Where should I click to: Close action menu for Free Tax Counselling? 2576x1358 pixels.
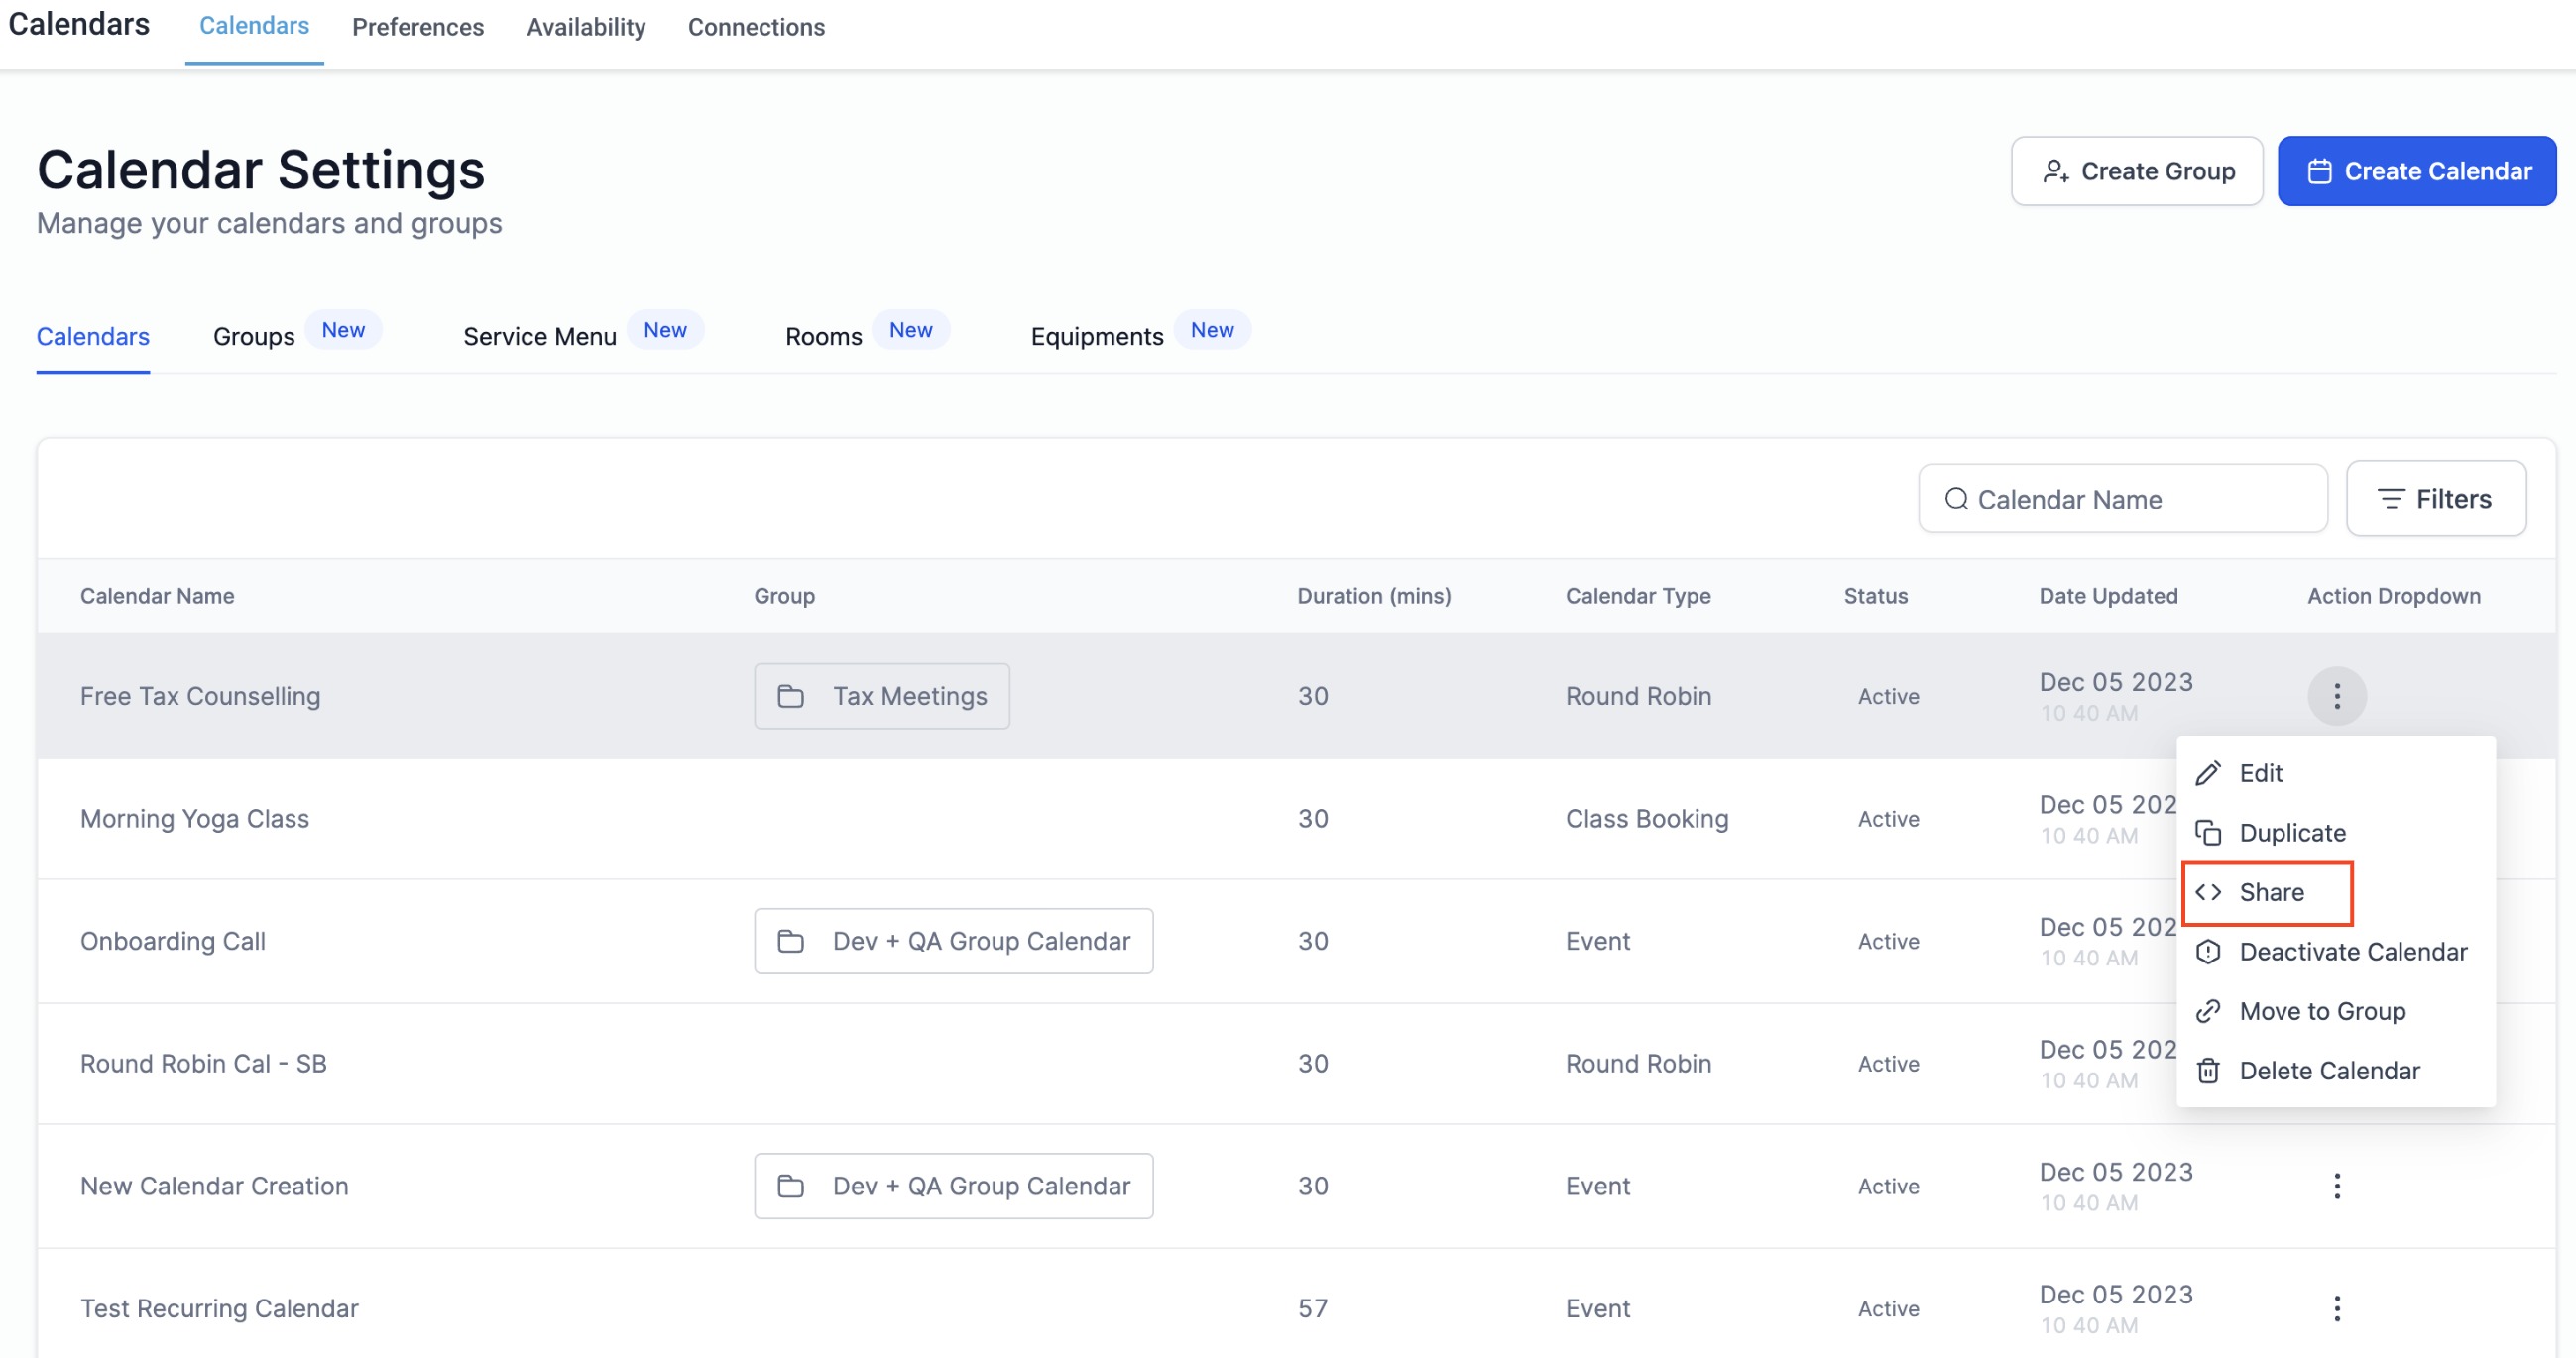[x=2336, y=696]
